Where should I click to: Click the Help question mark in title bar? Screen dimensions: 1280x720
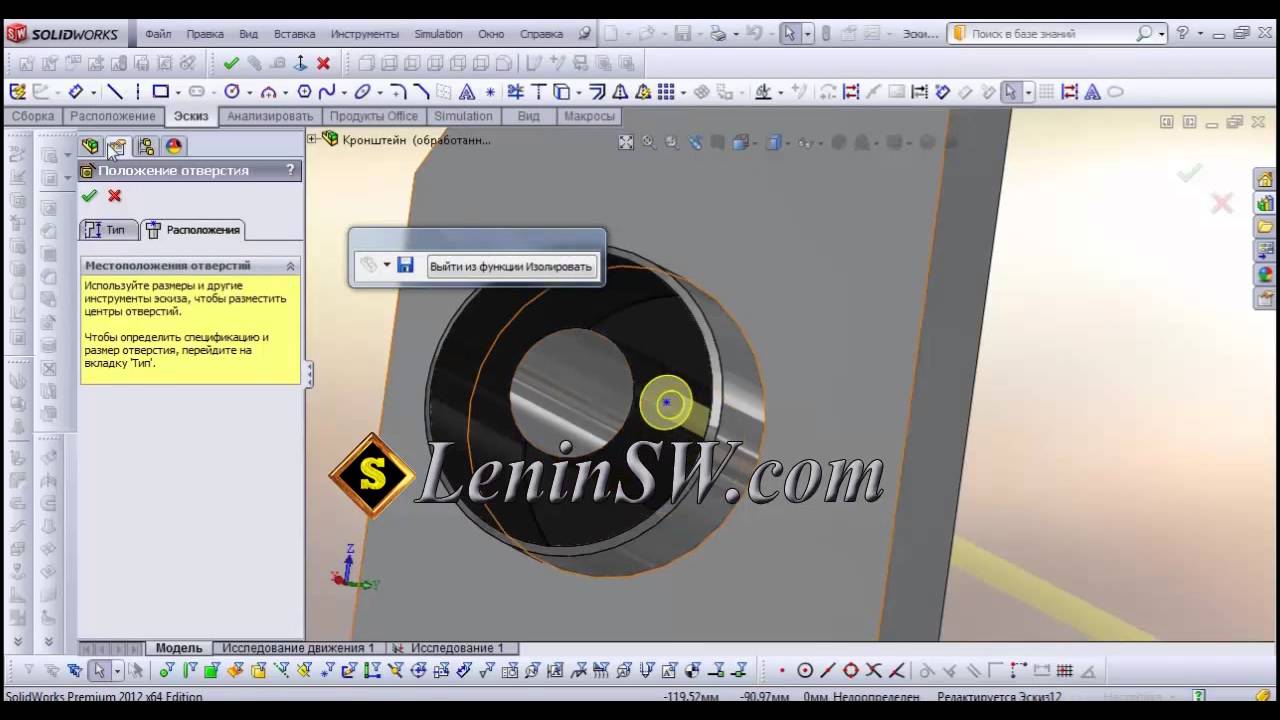1184,33
